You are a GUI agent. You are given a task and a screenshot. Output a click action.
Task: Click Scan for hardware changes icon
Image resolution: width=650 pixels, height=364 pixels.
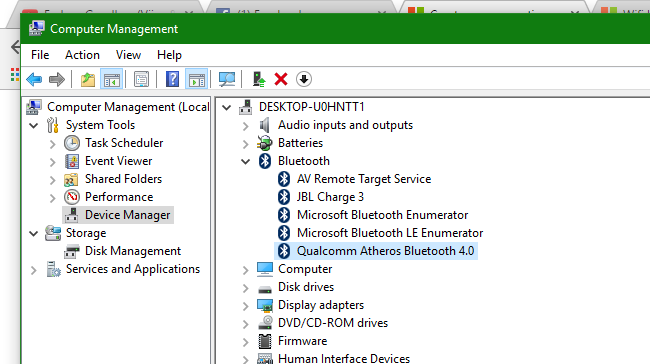pyautogui.click(x=227, y=79)
